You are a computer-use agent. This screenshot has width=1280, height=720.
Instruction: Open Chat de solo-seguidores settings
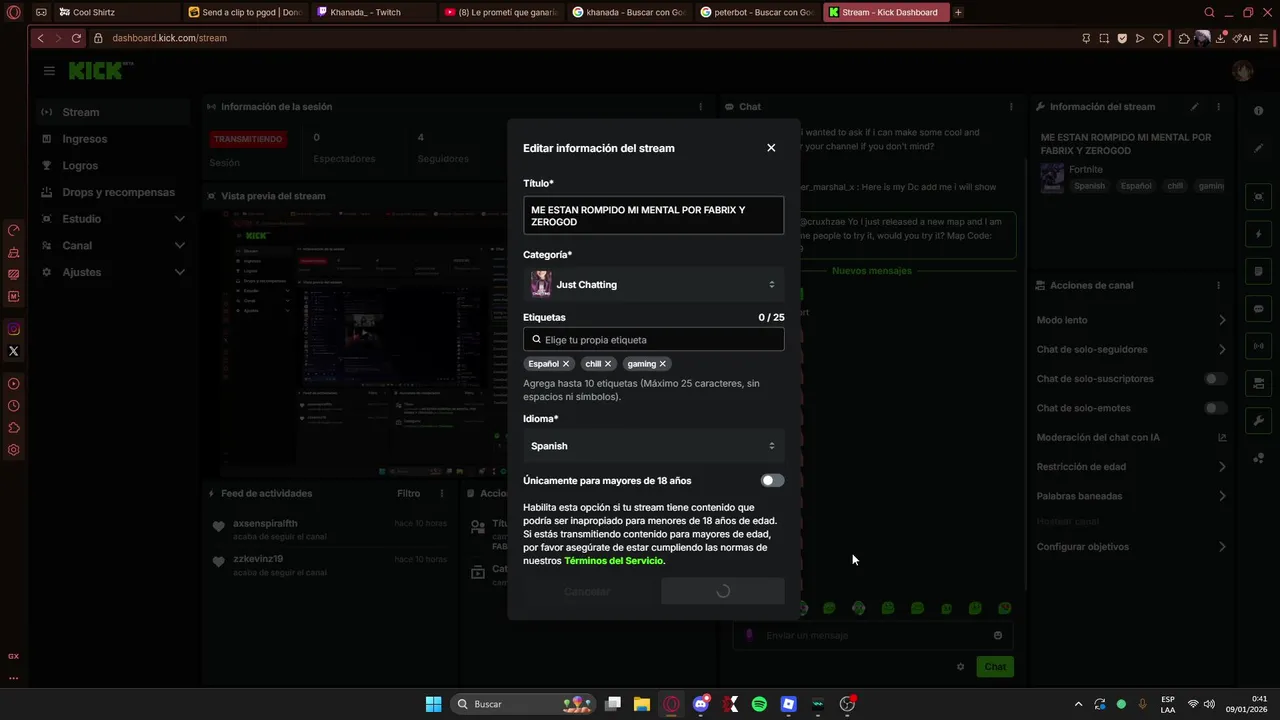click(1131, 349)
